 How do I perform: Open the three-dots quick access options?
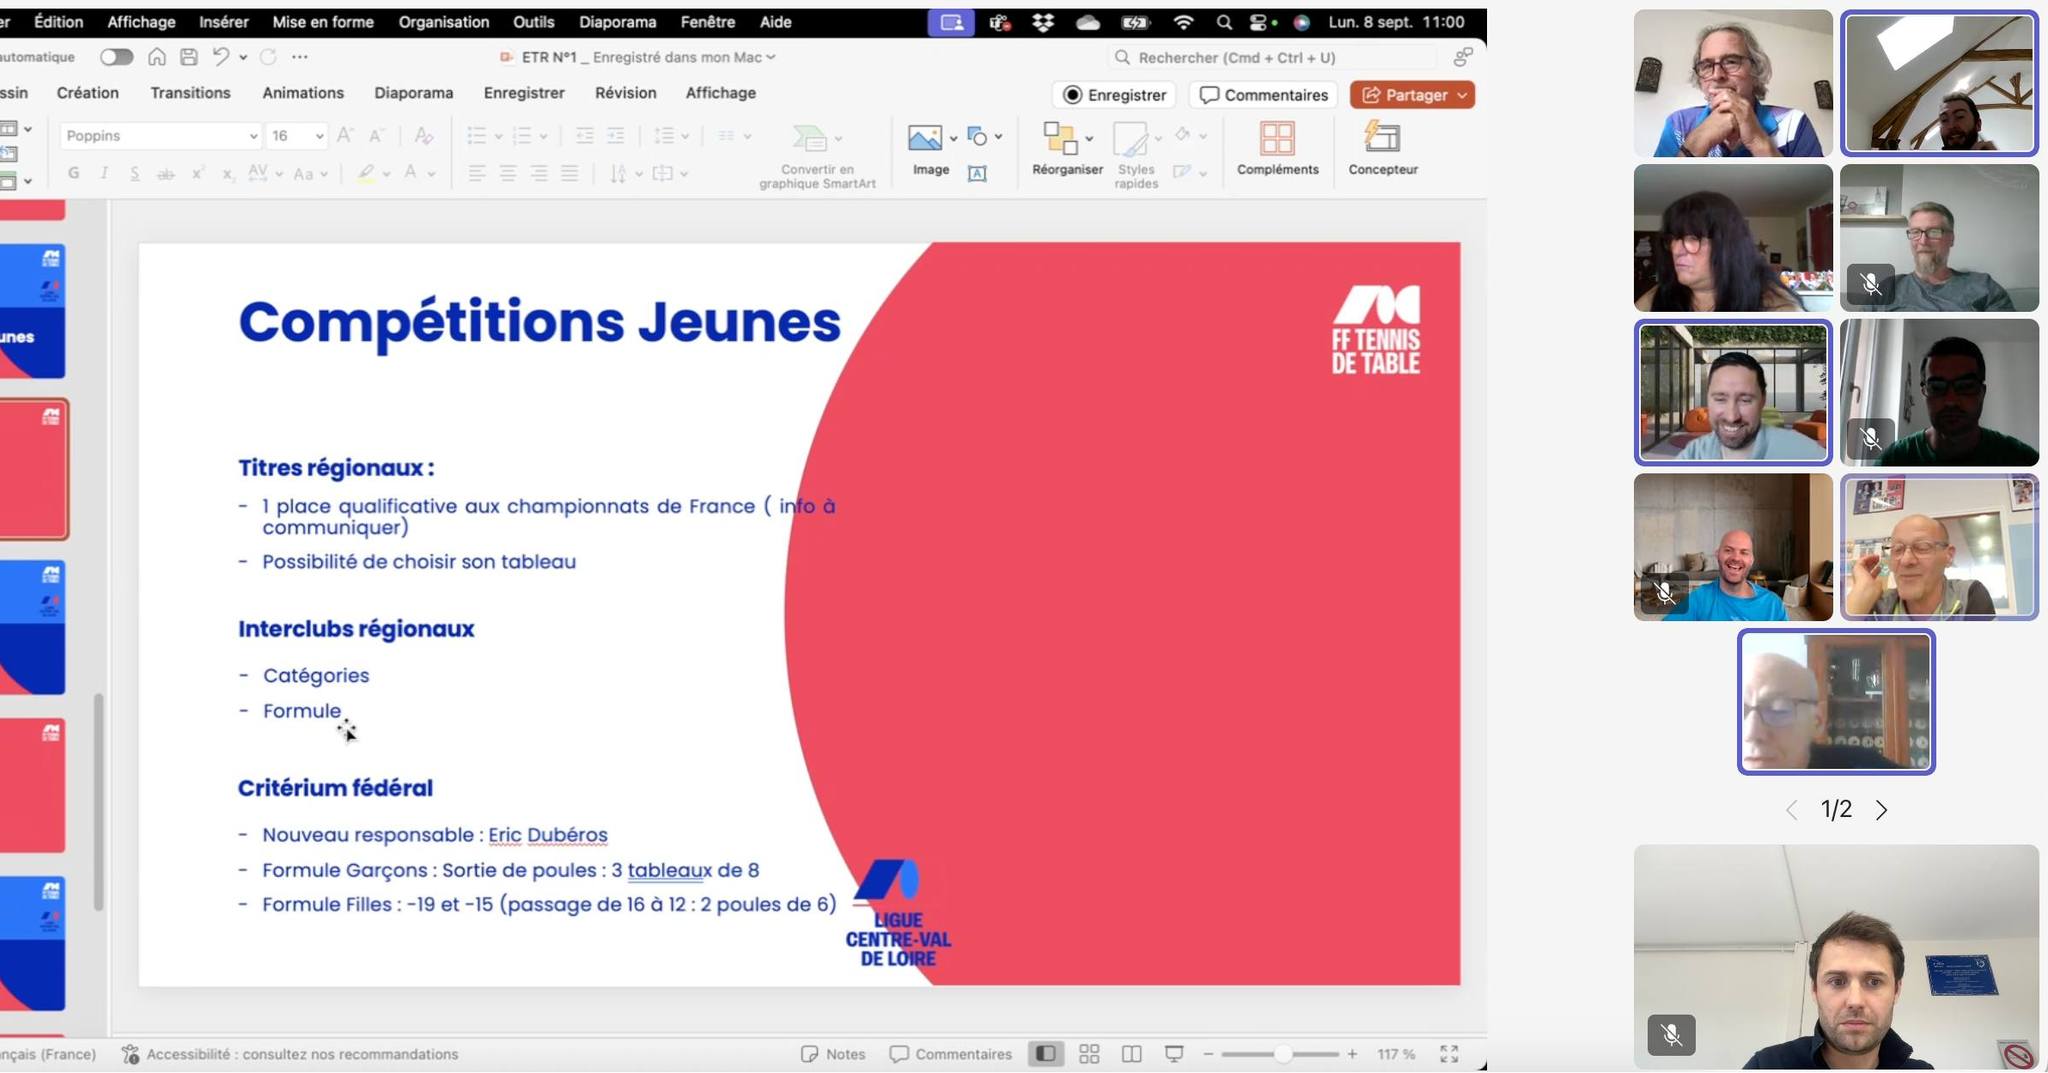pos(300,57)
